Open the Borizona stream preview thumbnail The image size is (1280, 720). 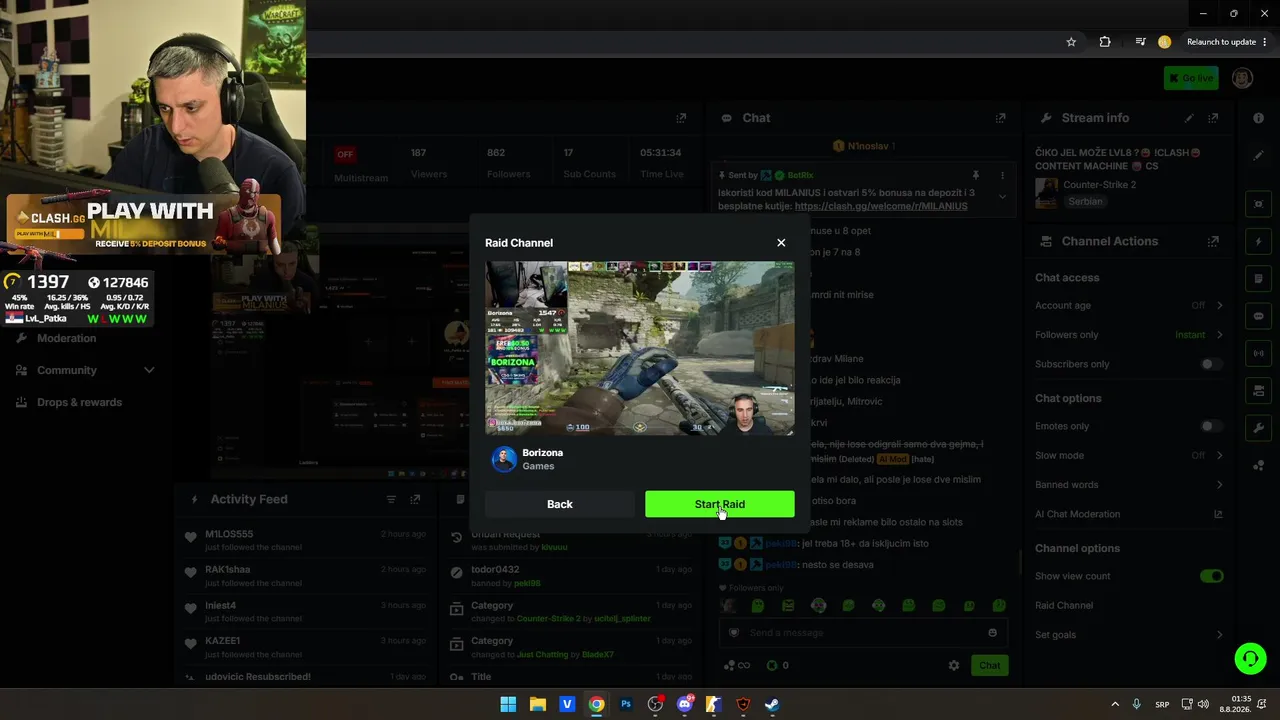(640, 348)
